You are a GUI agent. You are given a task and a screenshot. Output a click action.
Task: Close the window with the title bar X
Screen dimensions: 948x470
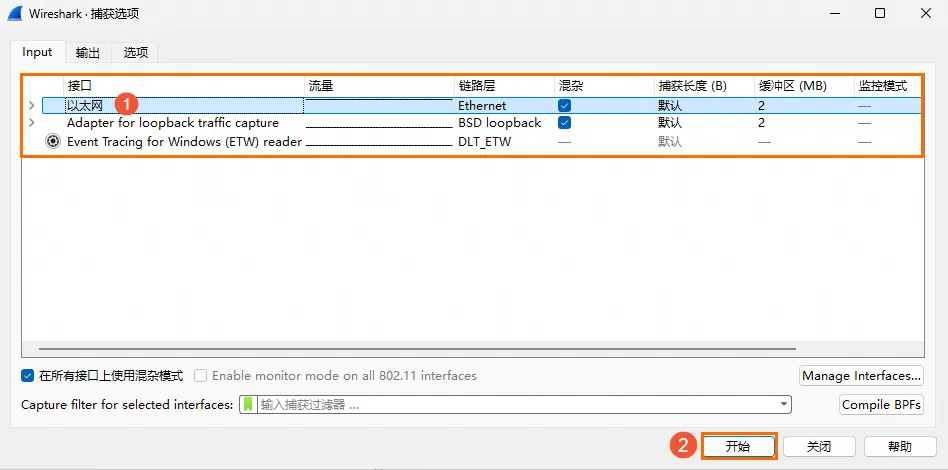tap(926, 13)
